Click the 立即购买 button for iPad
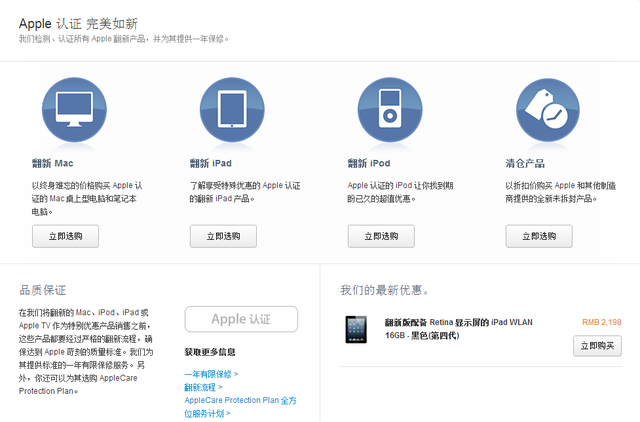Image resolution: width=640 pixels, height=422 pixels. point(597,346)
